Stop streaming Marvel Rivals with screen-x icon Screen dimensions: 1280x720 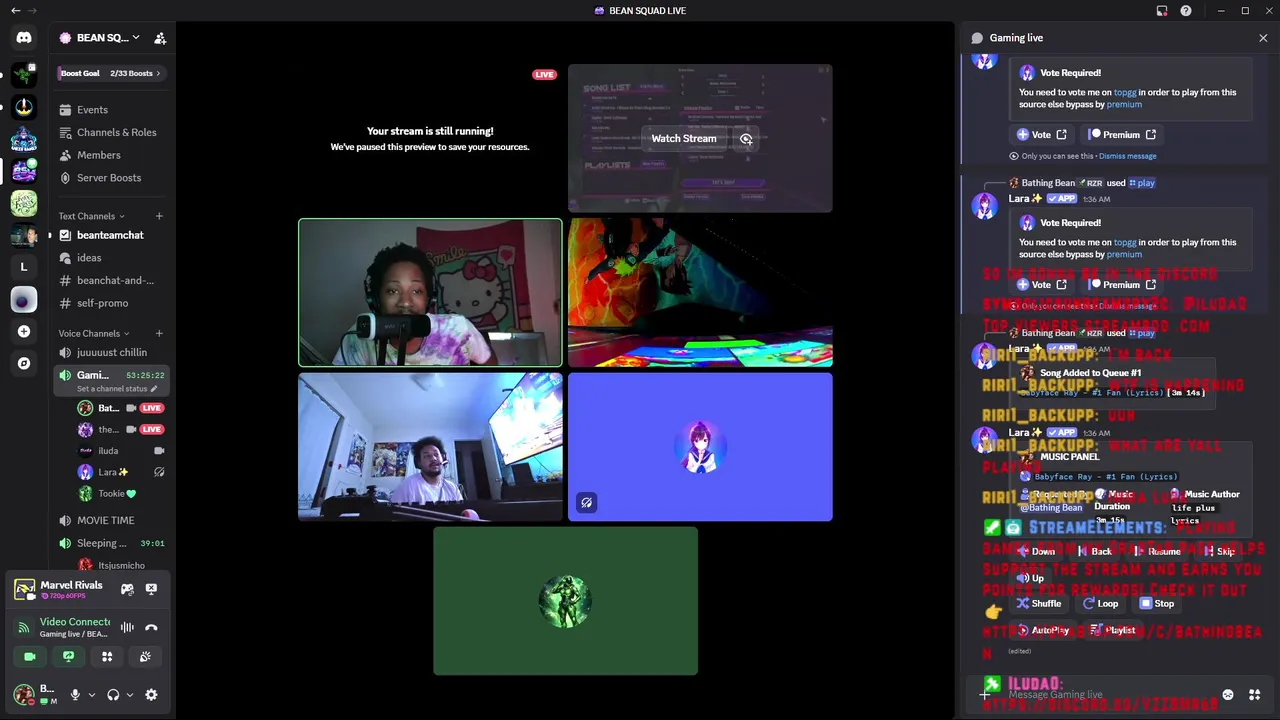(151, 589)
